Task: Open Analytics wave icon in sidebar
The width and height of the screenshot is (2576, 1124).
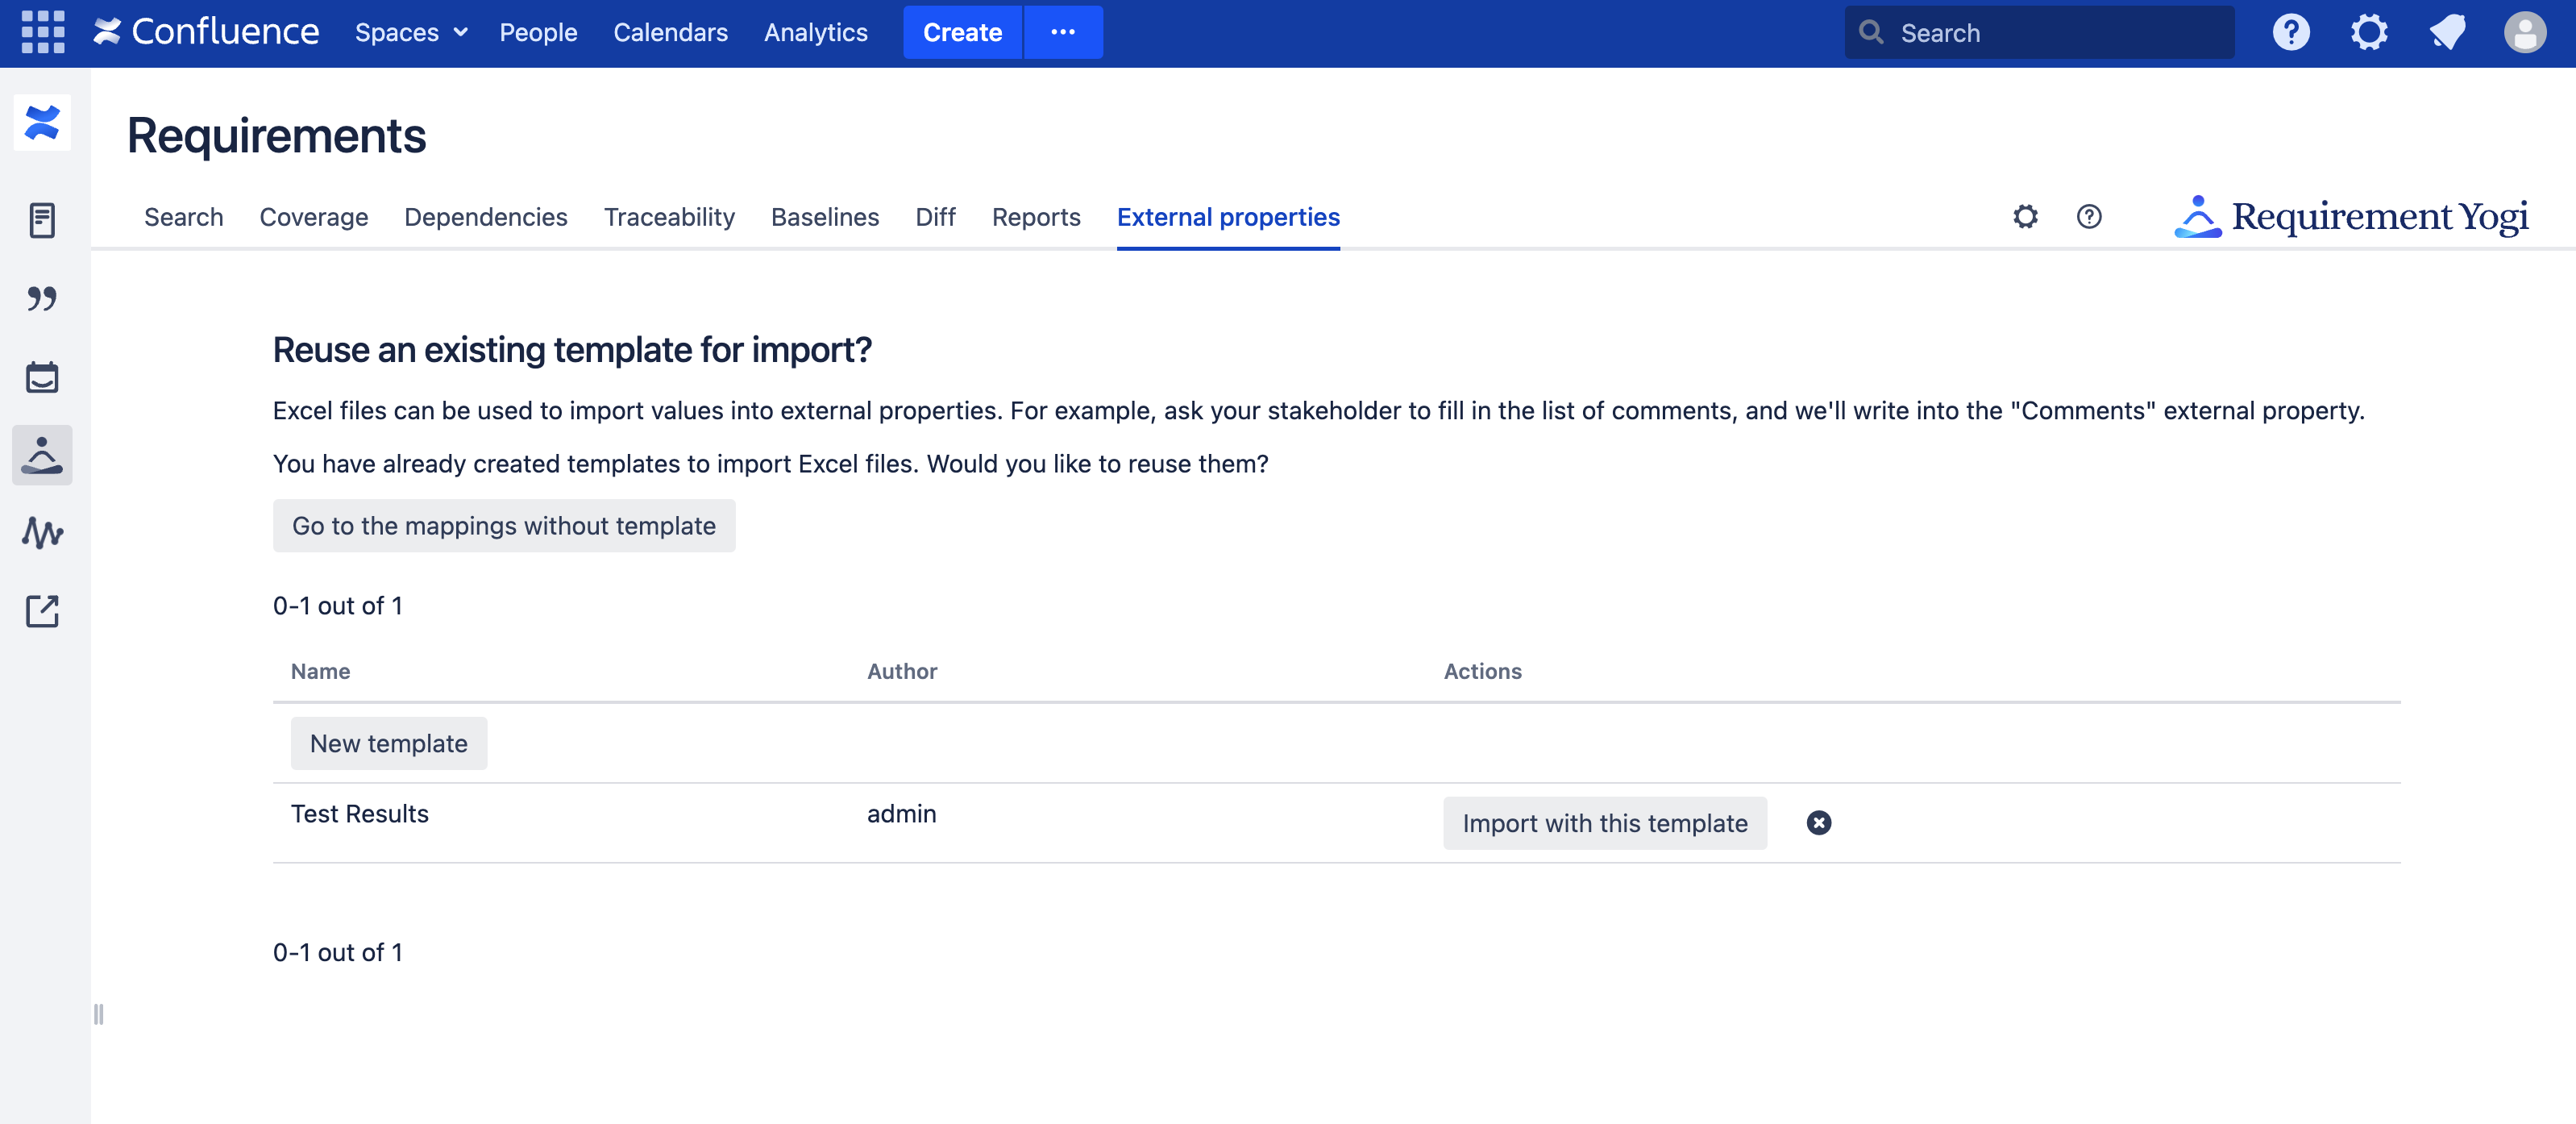Action: click(42, 533)
